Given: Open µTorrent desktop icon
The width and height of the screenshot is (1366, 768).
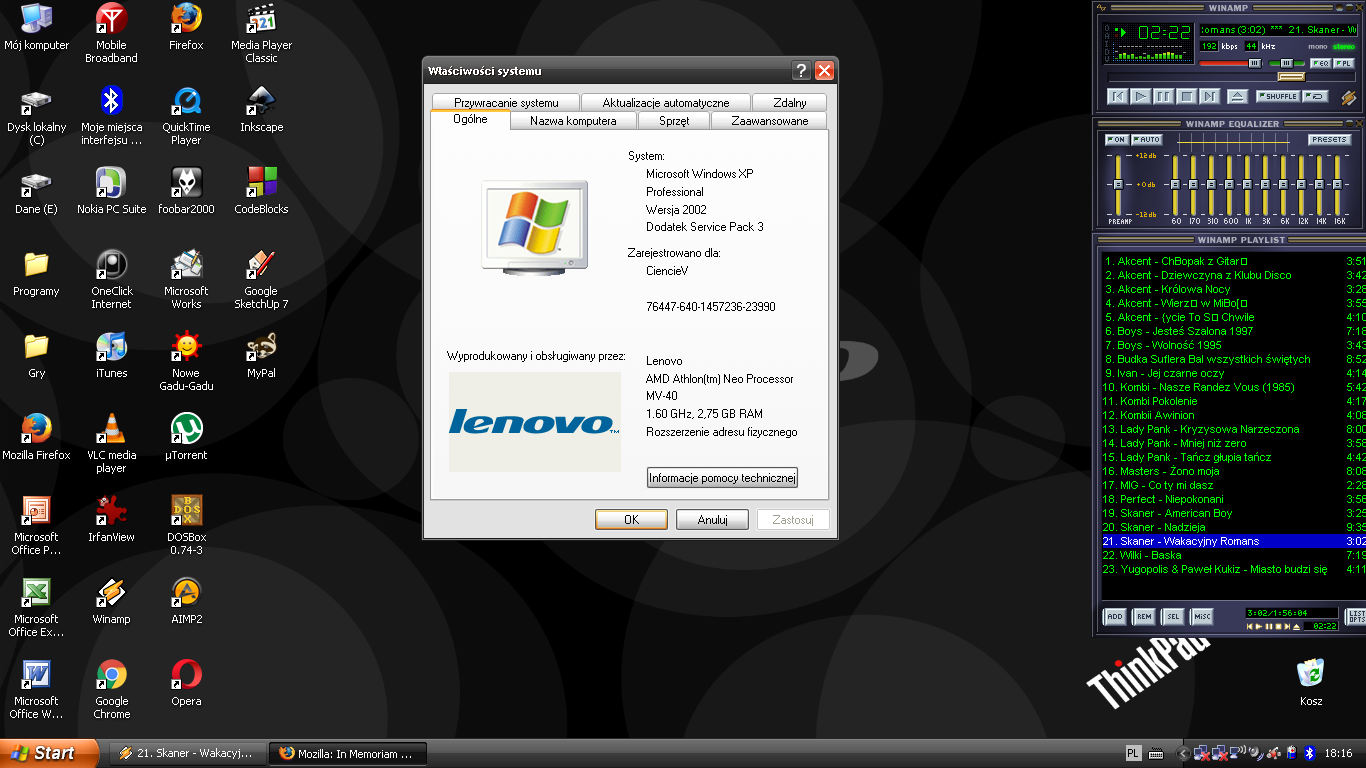Looking at the screenshot, I should (186, 438).
